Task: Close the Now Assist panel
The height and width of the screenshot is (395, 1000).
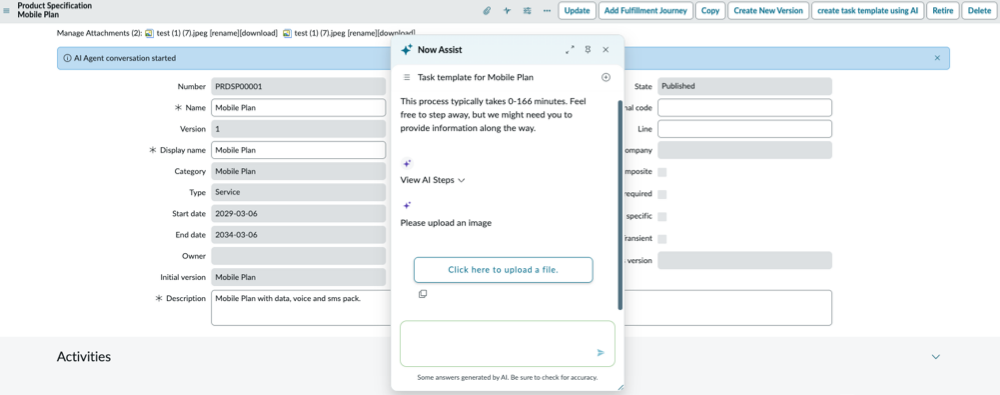Action: [x=606, y=50]
